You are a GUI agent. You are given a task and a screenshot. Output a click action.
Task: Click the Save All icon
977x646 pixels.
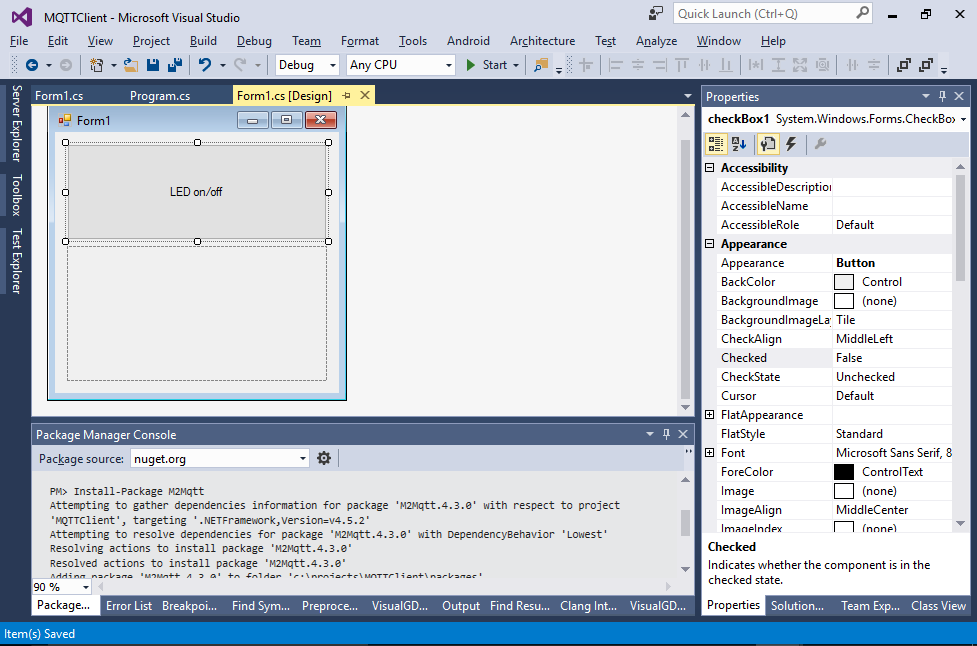point(175,65)
